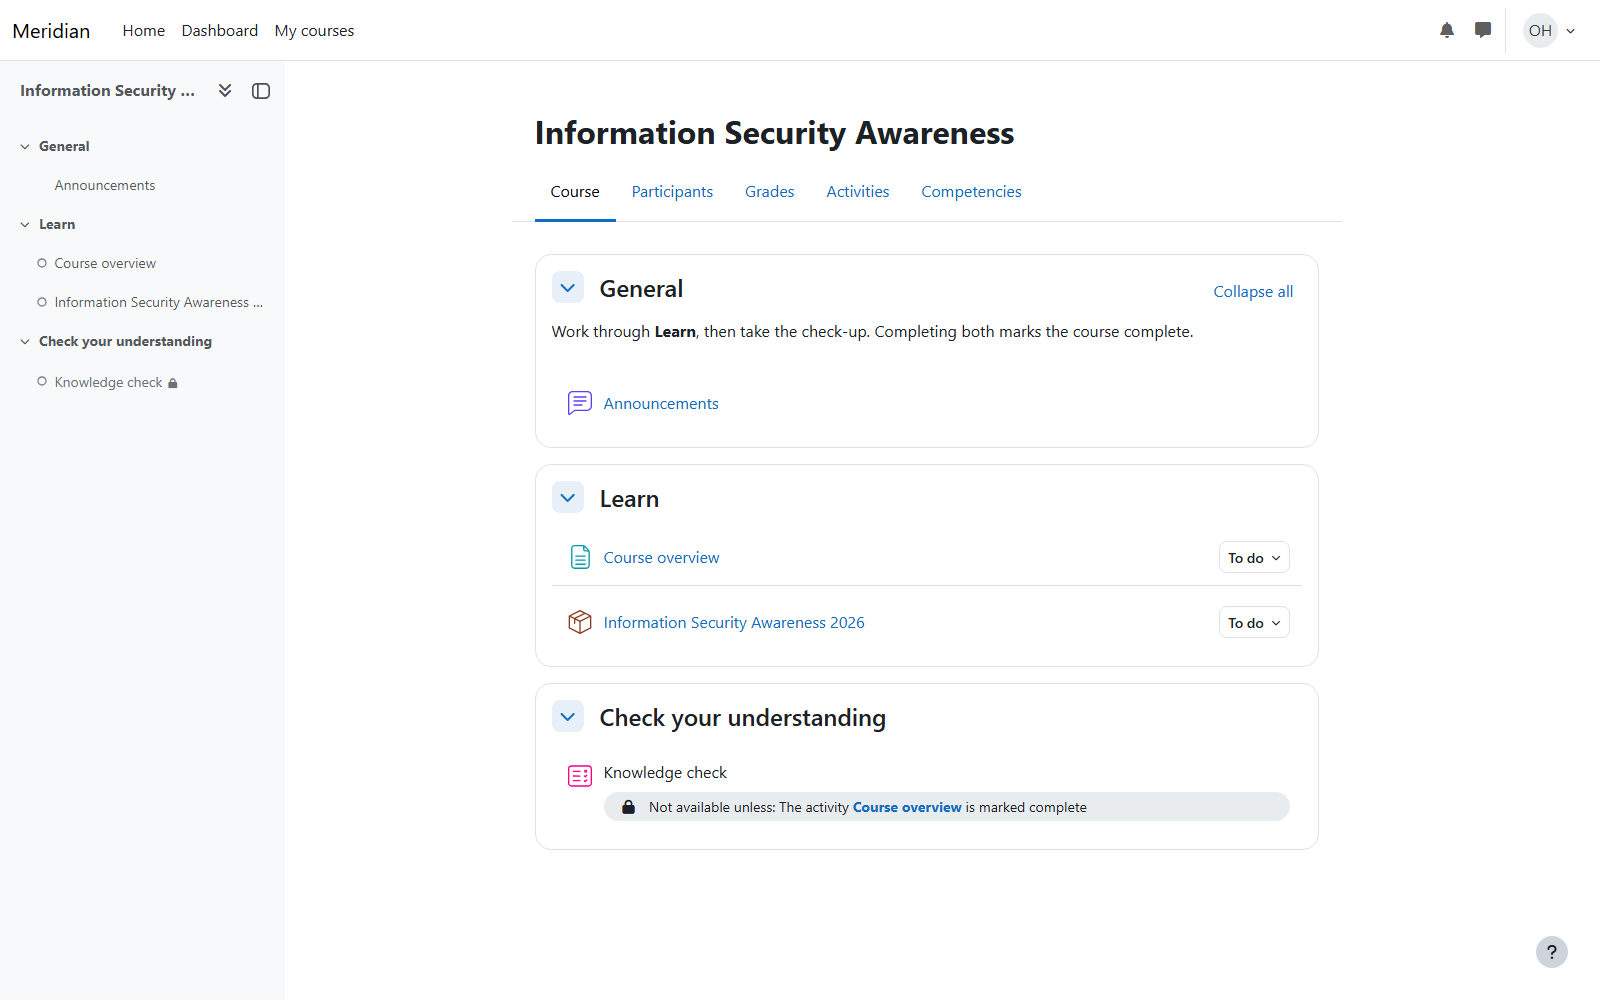Go to Home in top navigation
This screenshot has height=1000, width=1600.
pyautogui.click(x=144, y=31)
